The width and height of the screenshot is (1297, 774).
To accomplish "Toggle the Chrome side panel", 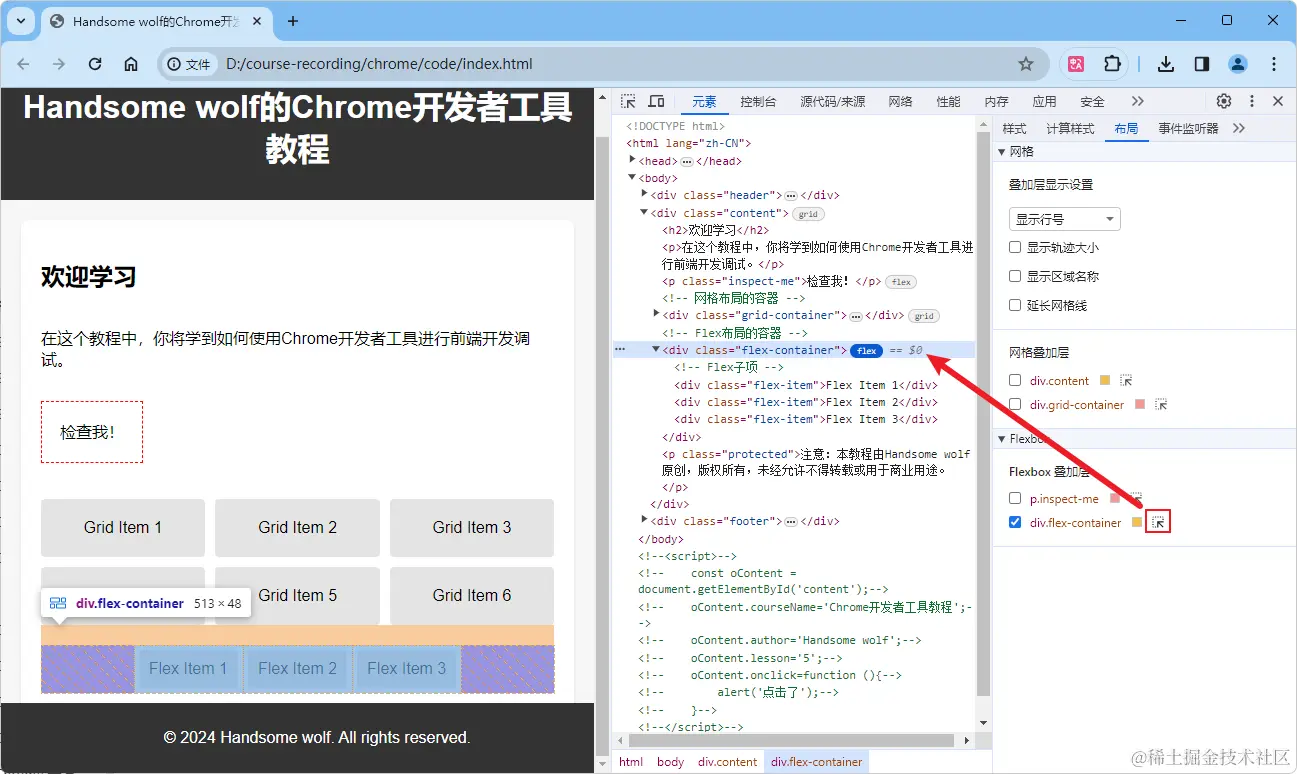I will point(1202,64).
